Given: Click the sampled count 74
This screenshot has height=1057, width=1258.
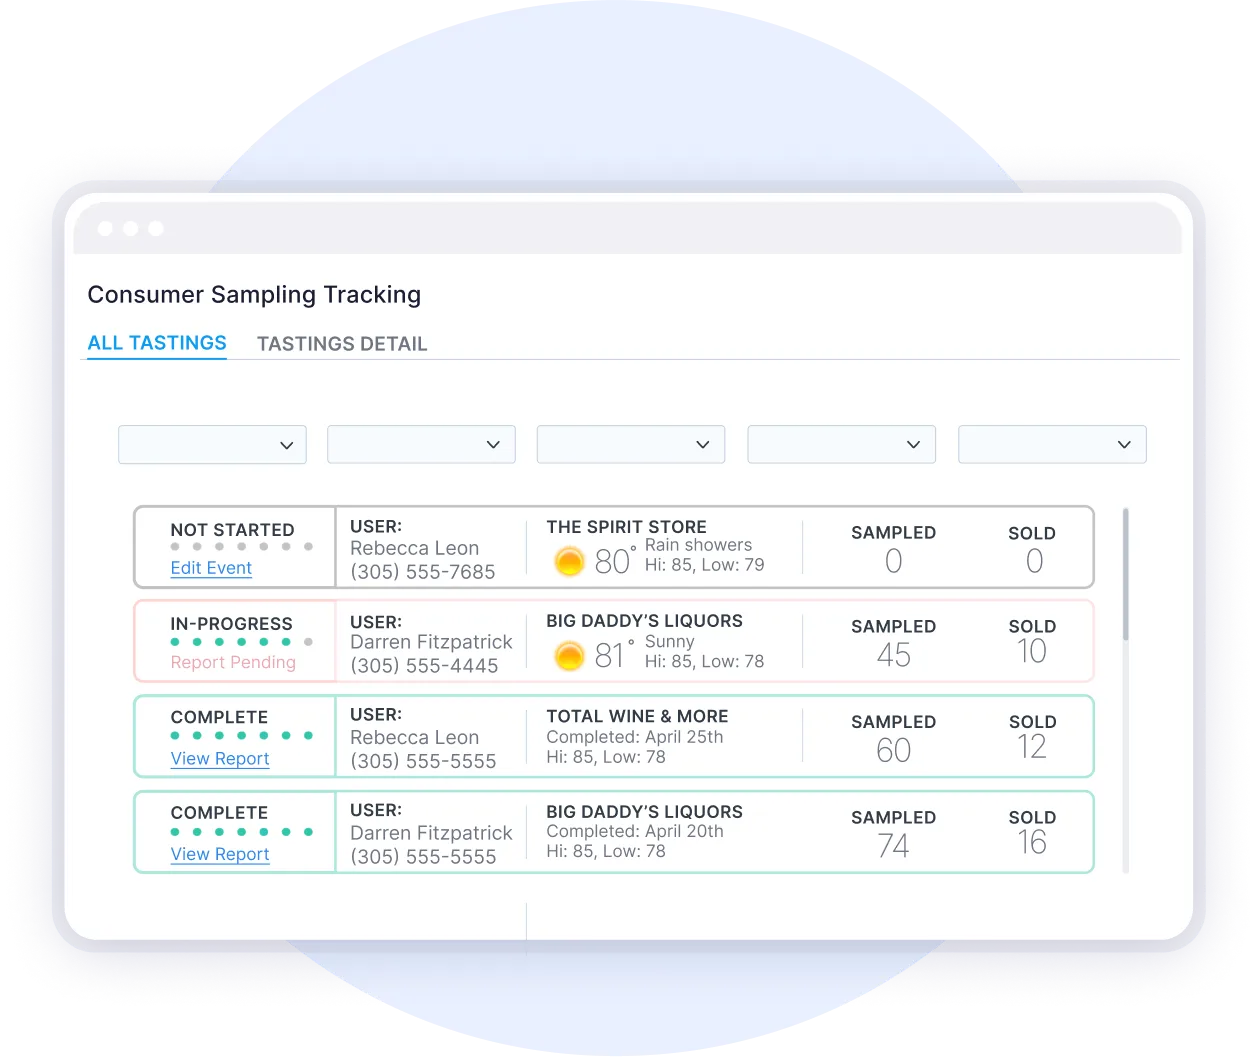Looking at the screenshot, I should (893, 847).
